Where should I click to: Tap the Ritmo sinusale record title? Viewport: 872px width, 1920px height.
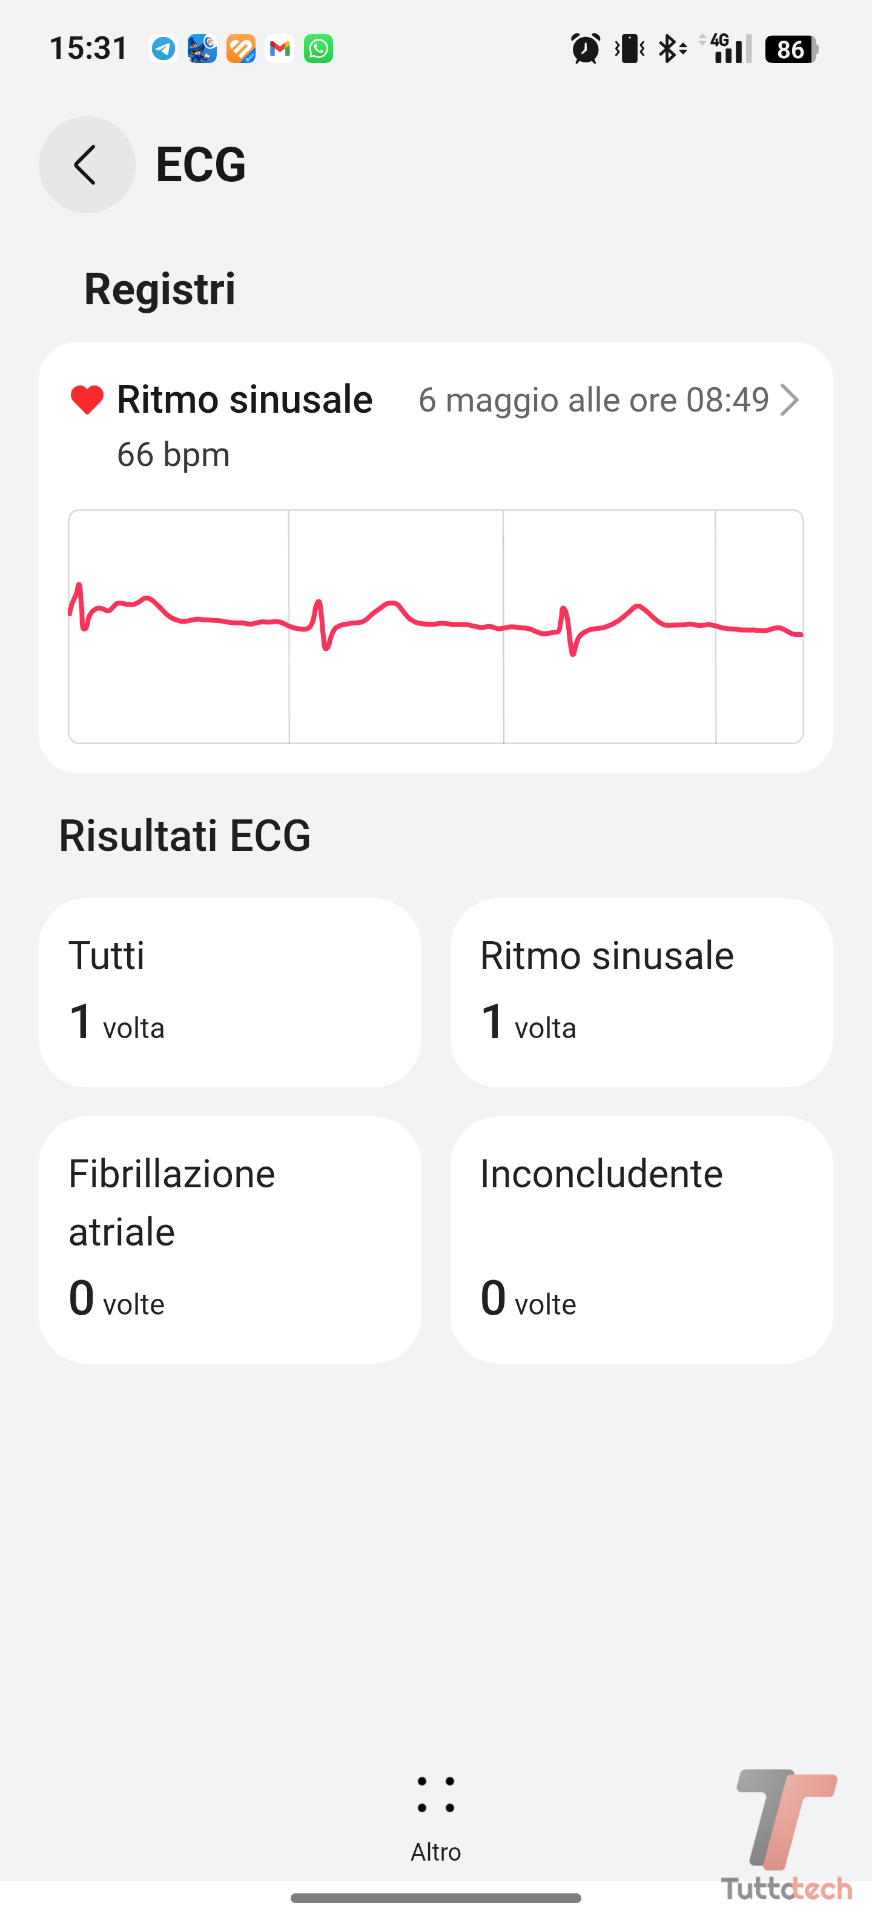245,400
